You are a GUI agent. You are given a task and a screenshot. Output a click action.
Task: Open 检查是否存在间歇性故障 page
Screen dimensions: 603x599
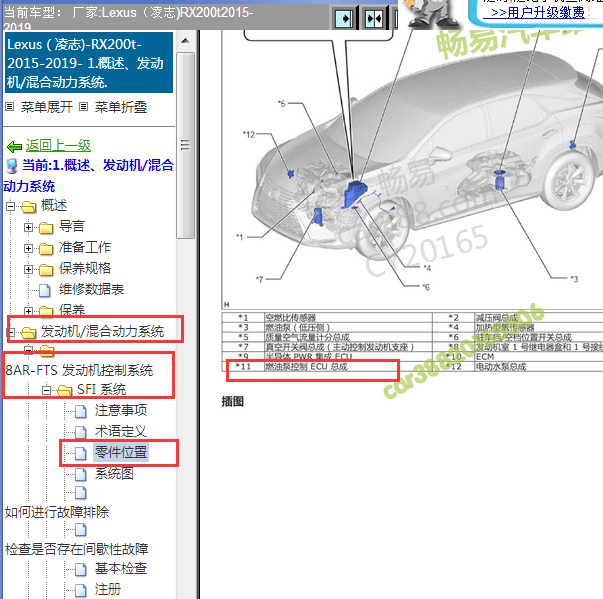click(77, 549)
